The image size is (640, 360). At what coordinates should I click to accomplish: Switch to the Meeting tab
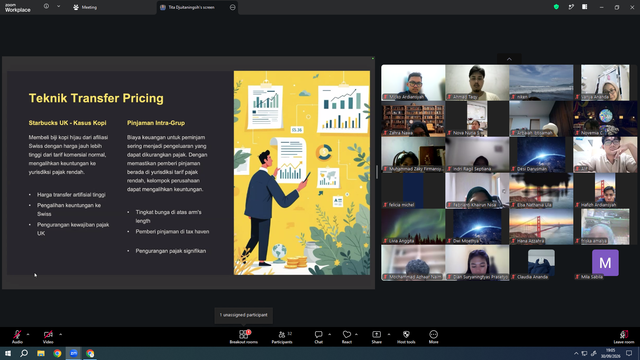coord(85,7)
